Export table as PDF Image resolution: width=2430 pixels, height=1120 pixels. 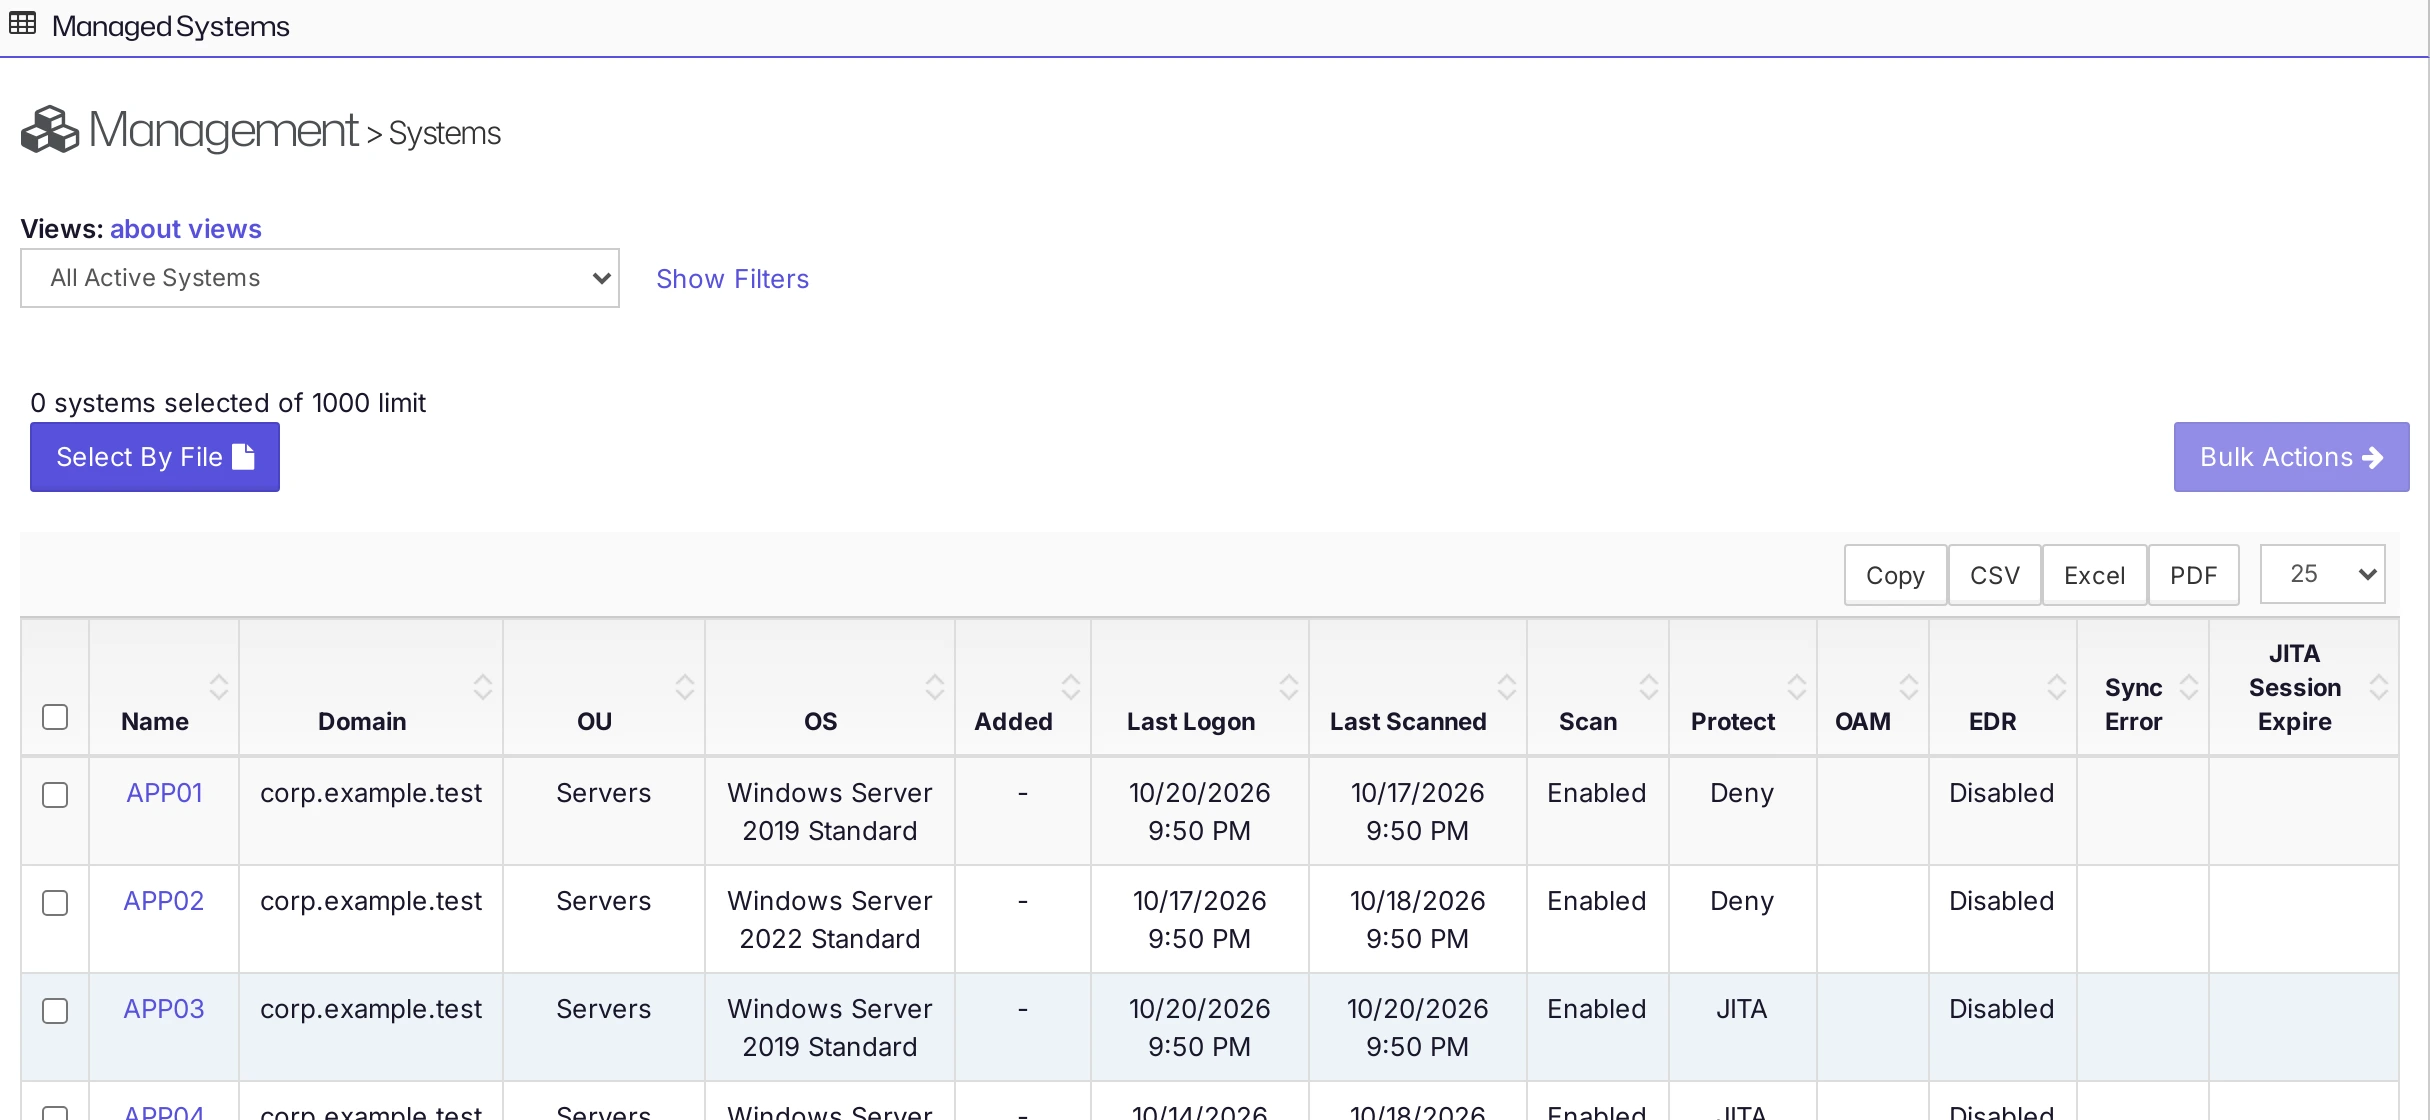2194,575
